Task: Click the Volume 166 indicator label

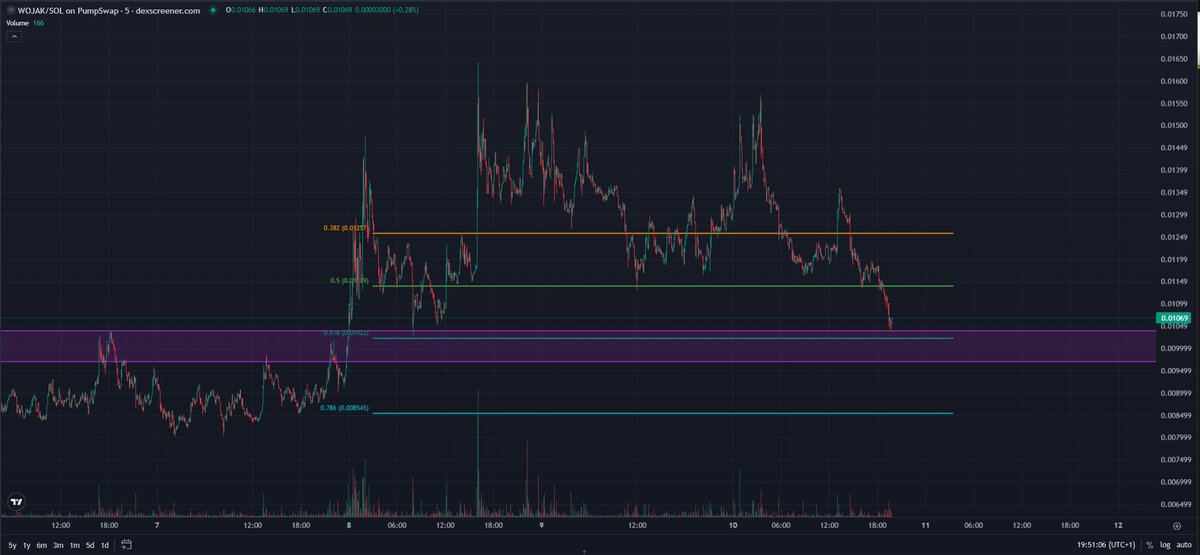Action: pyautogui.click(x=23, y=22)
